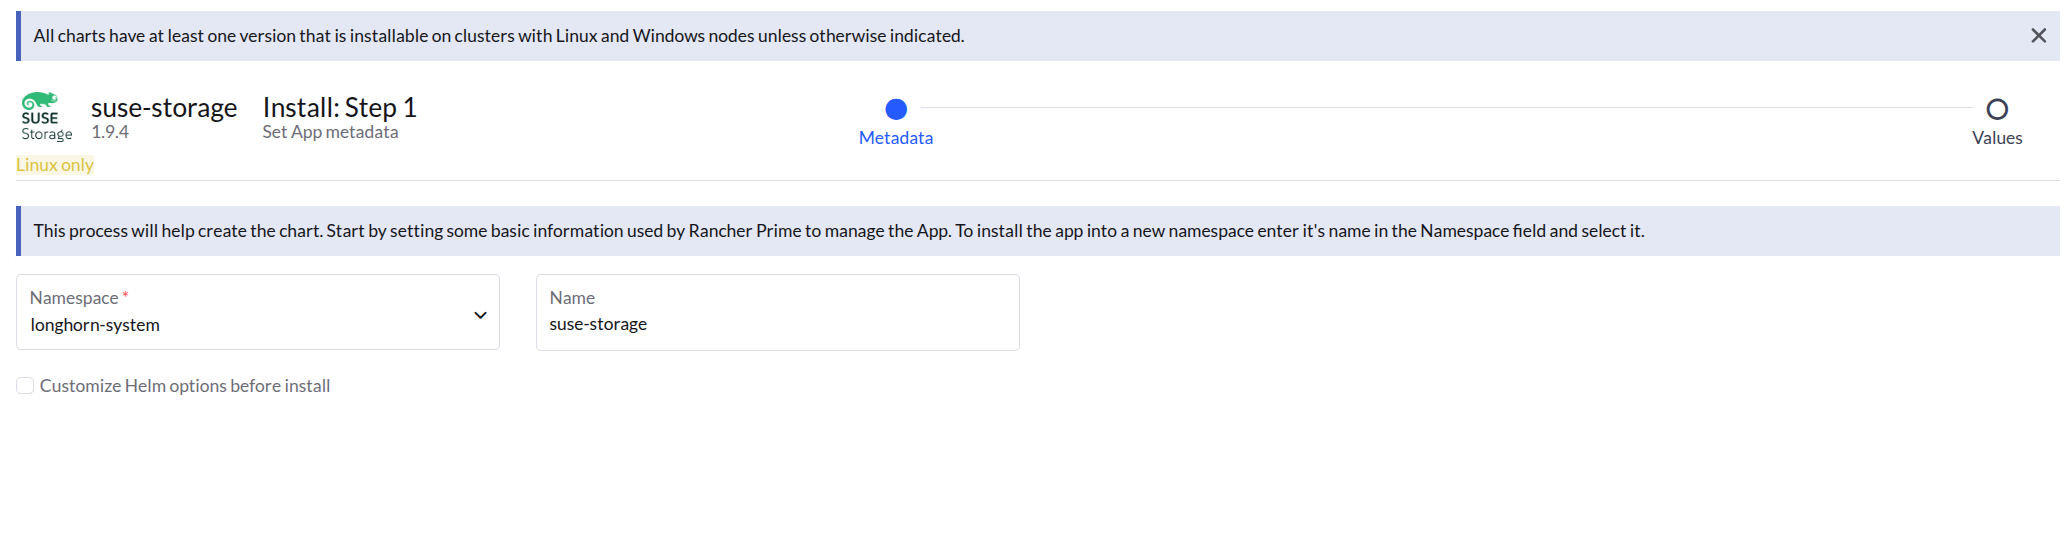Click the blue Metadata step circle

point(896,109)
